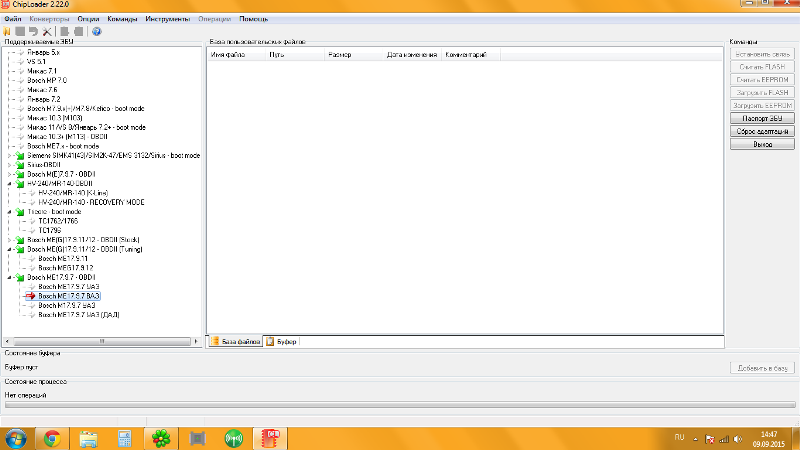Click the gray stop square toolbar icon
Viewport: 800px width, 450px height.
(20, 31)
